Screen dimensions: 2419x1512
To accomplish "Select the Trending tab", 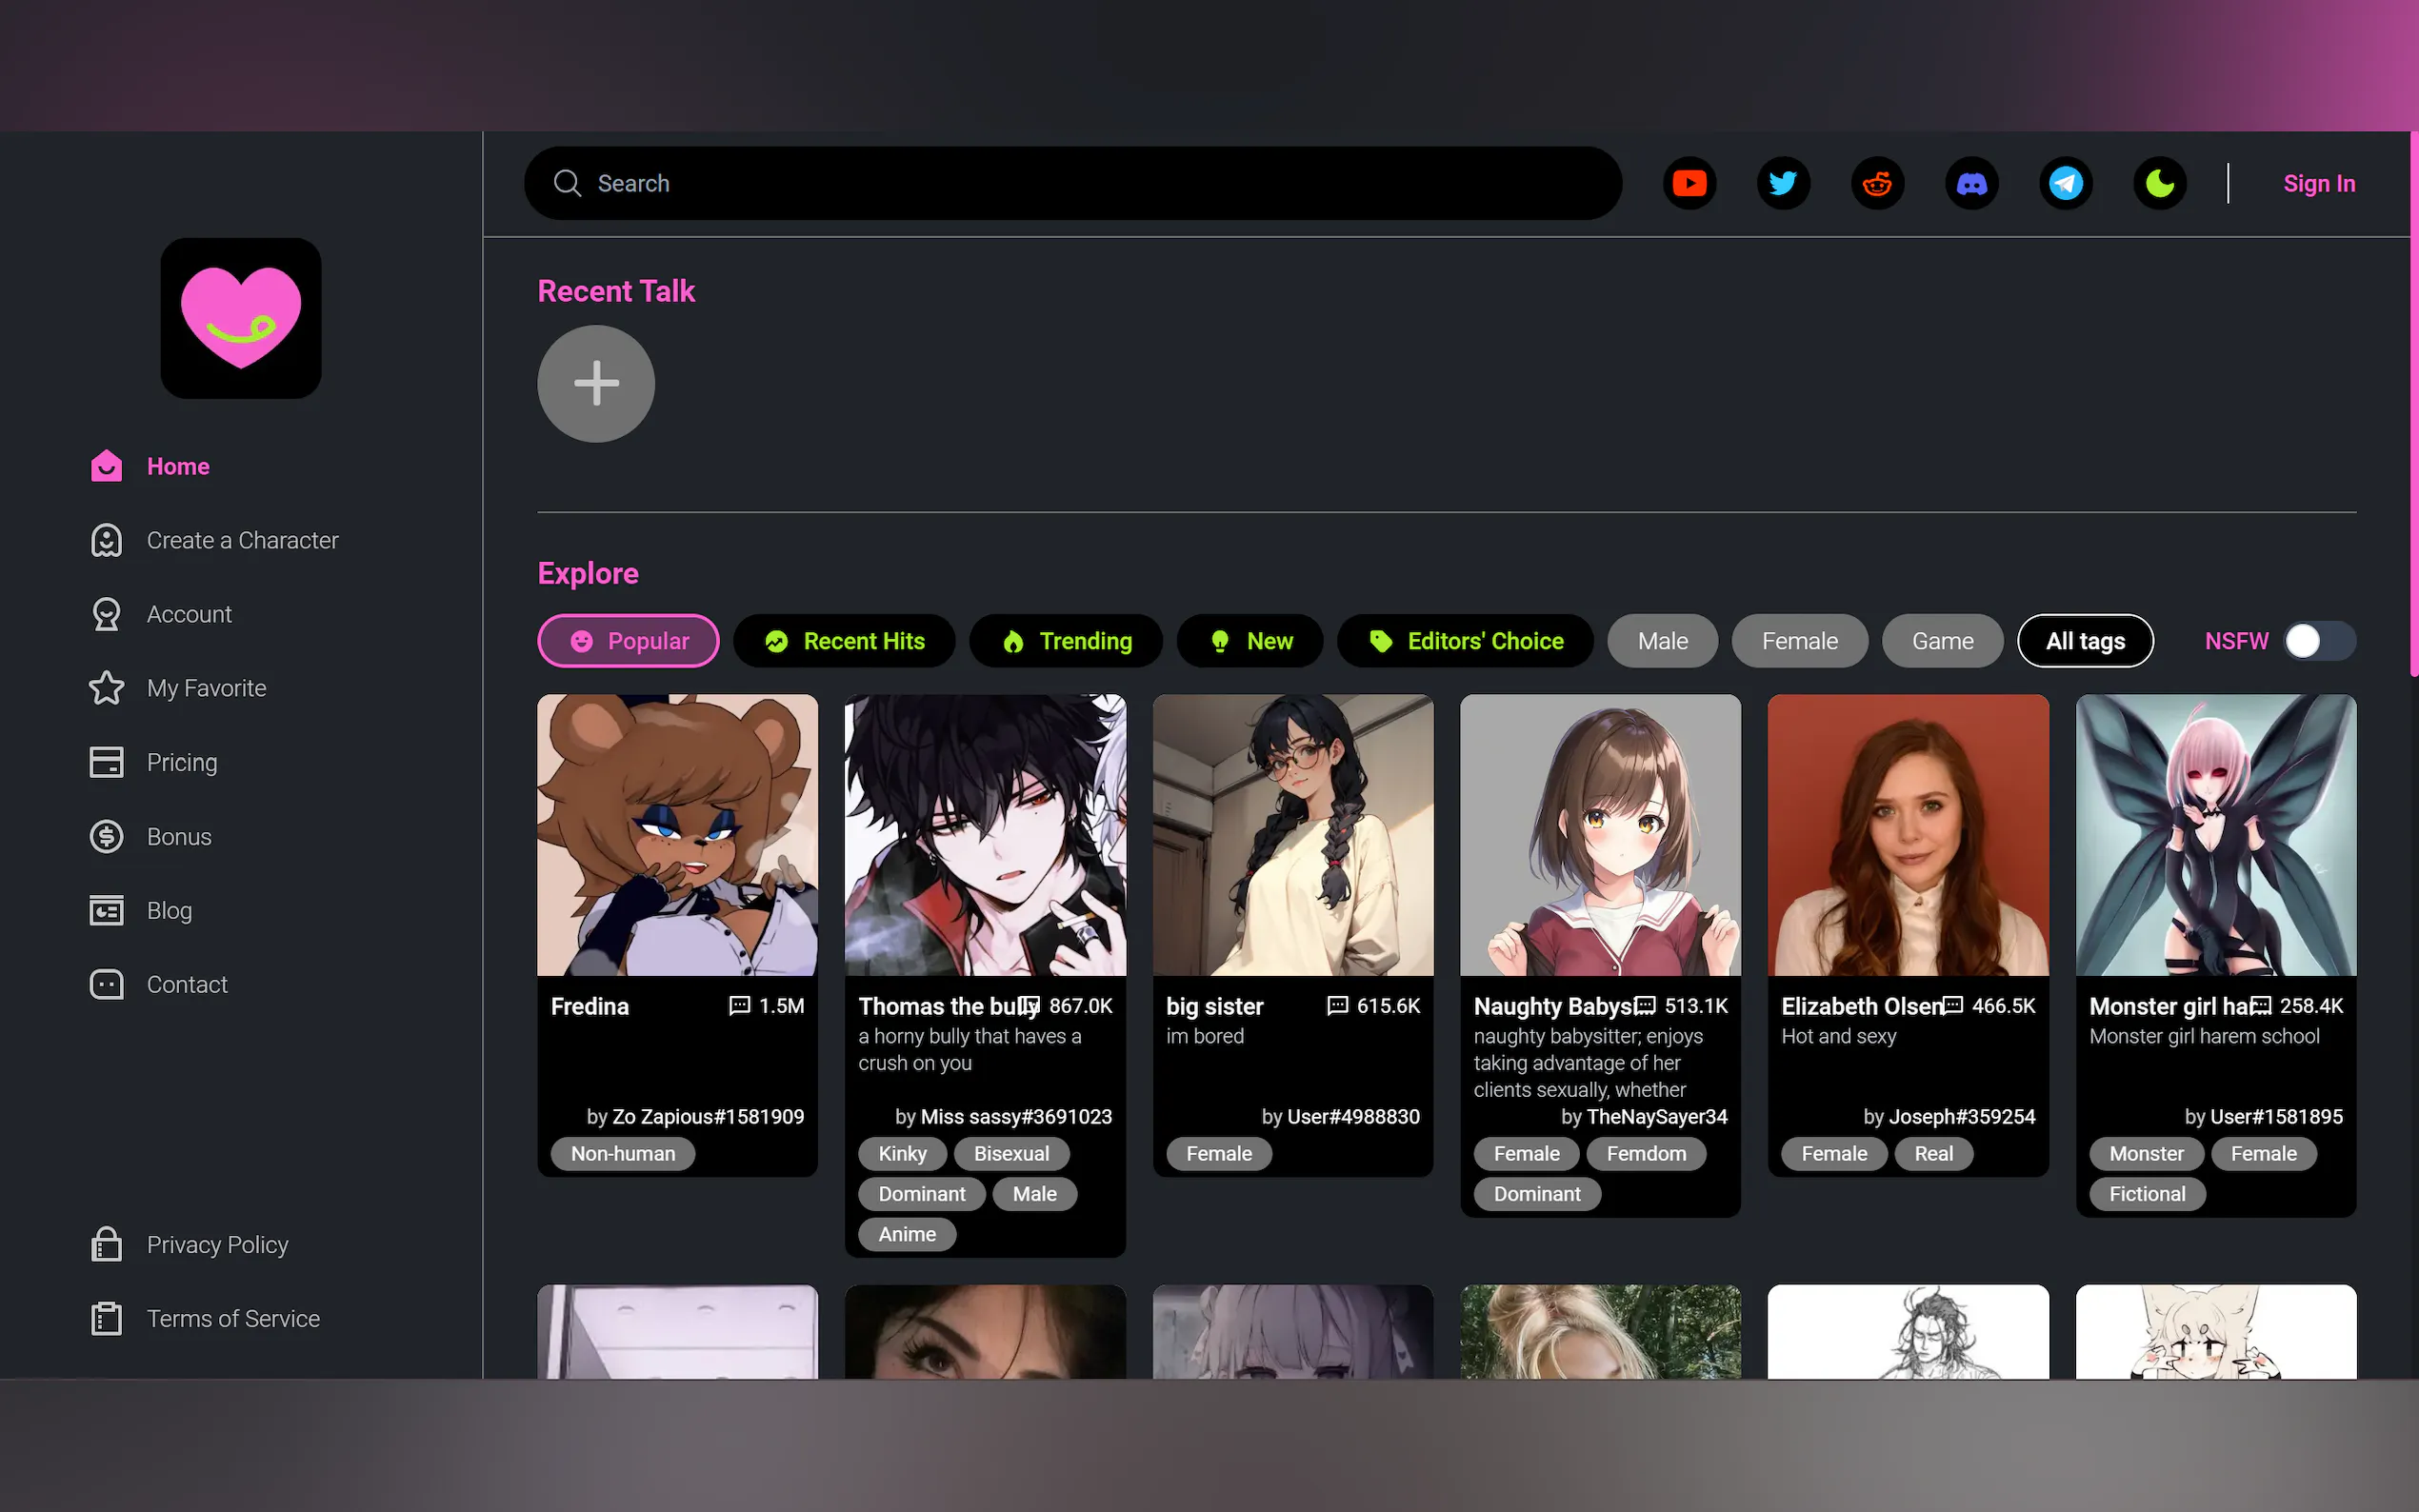I will (1066, 641).
